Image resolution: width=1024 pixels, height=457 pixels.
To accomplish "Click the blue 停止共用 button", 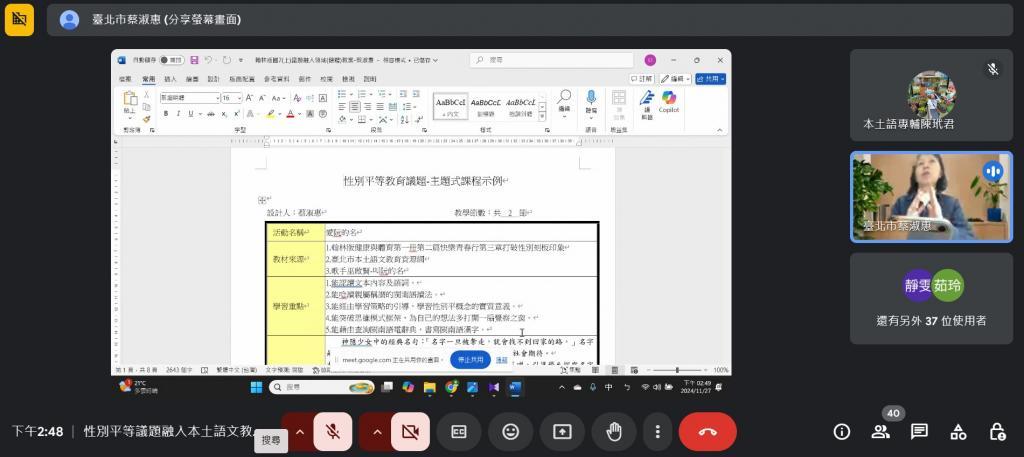I will (470, 359).
